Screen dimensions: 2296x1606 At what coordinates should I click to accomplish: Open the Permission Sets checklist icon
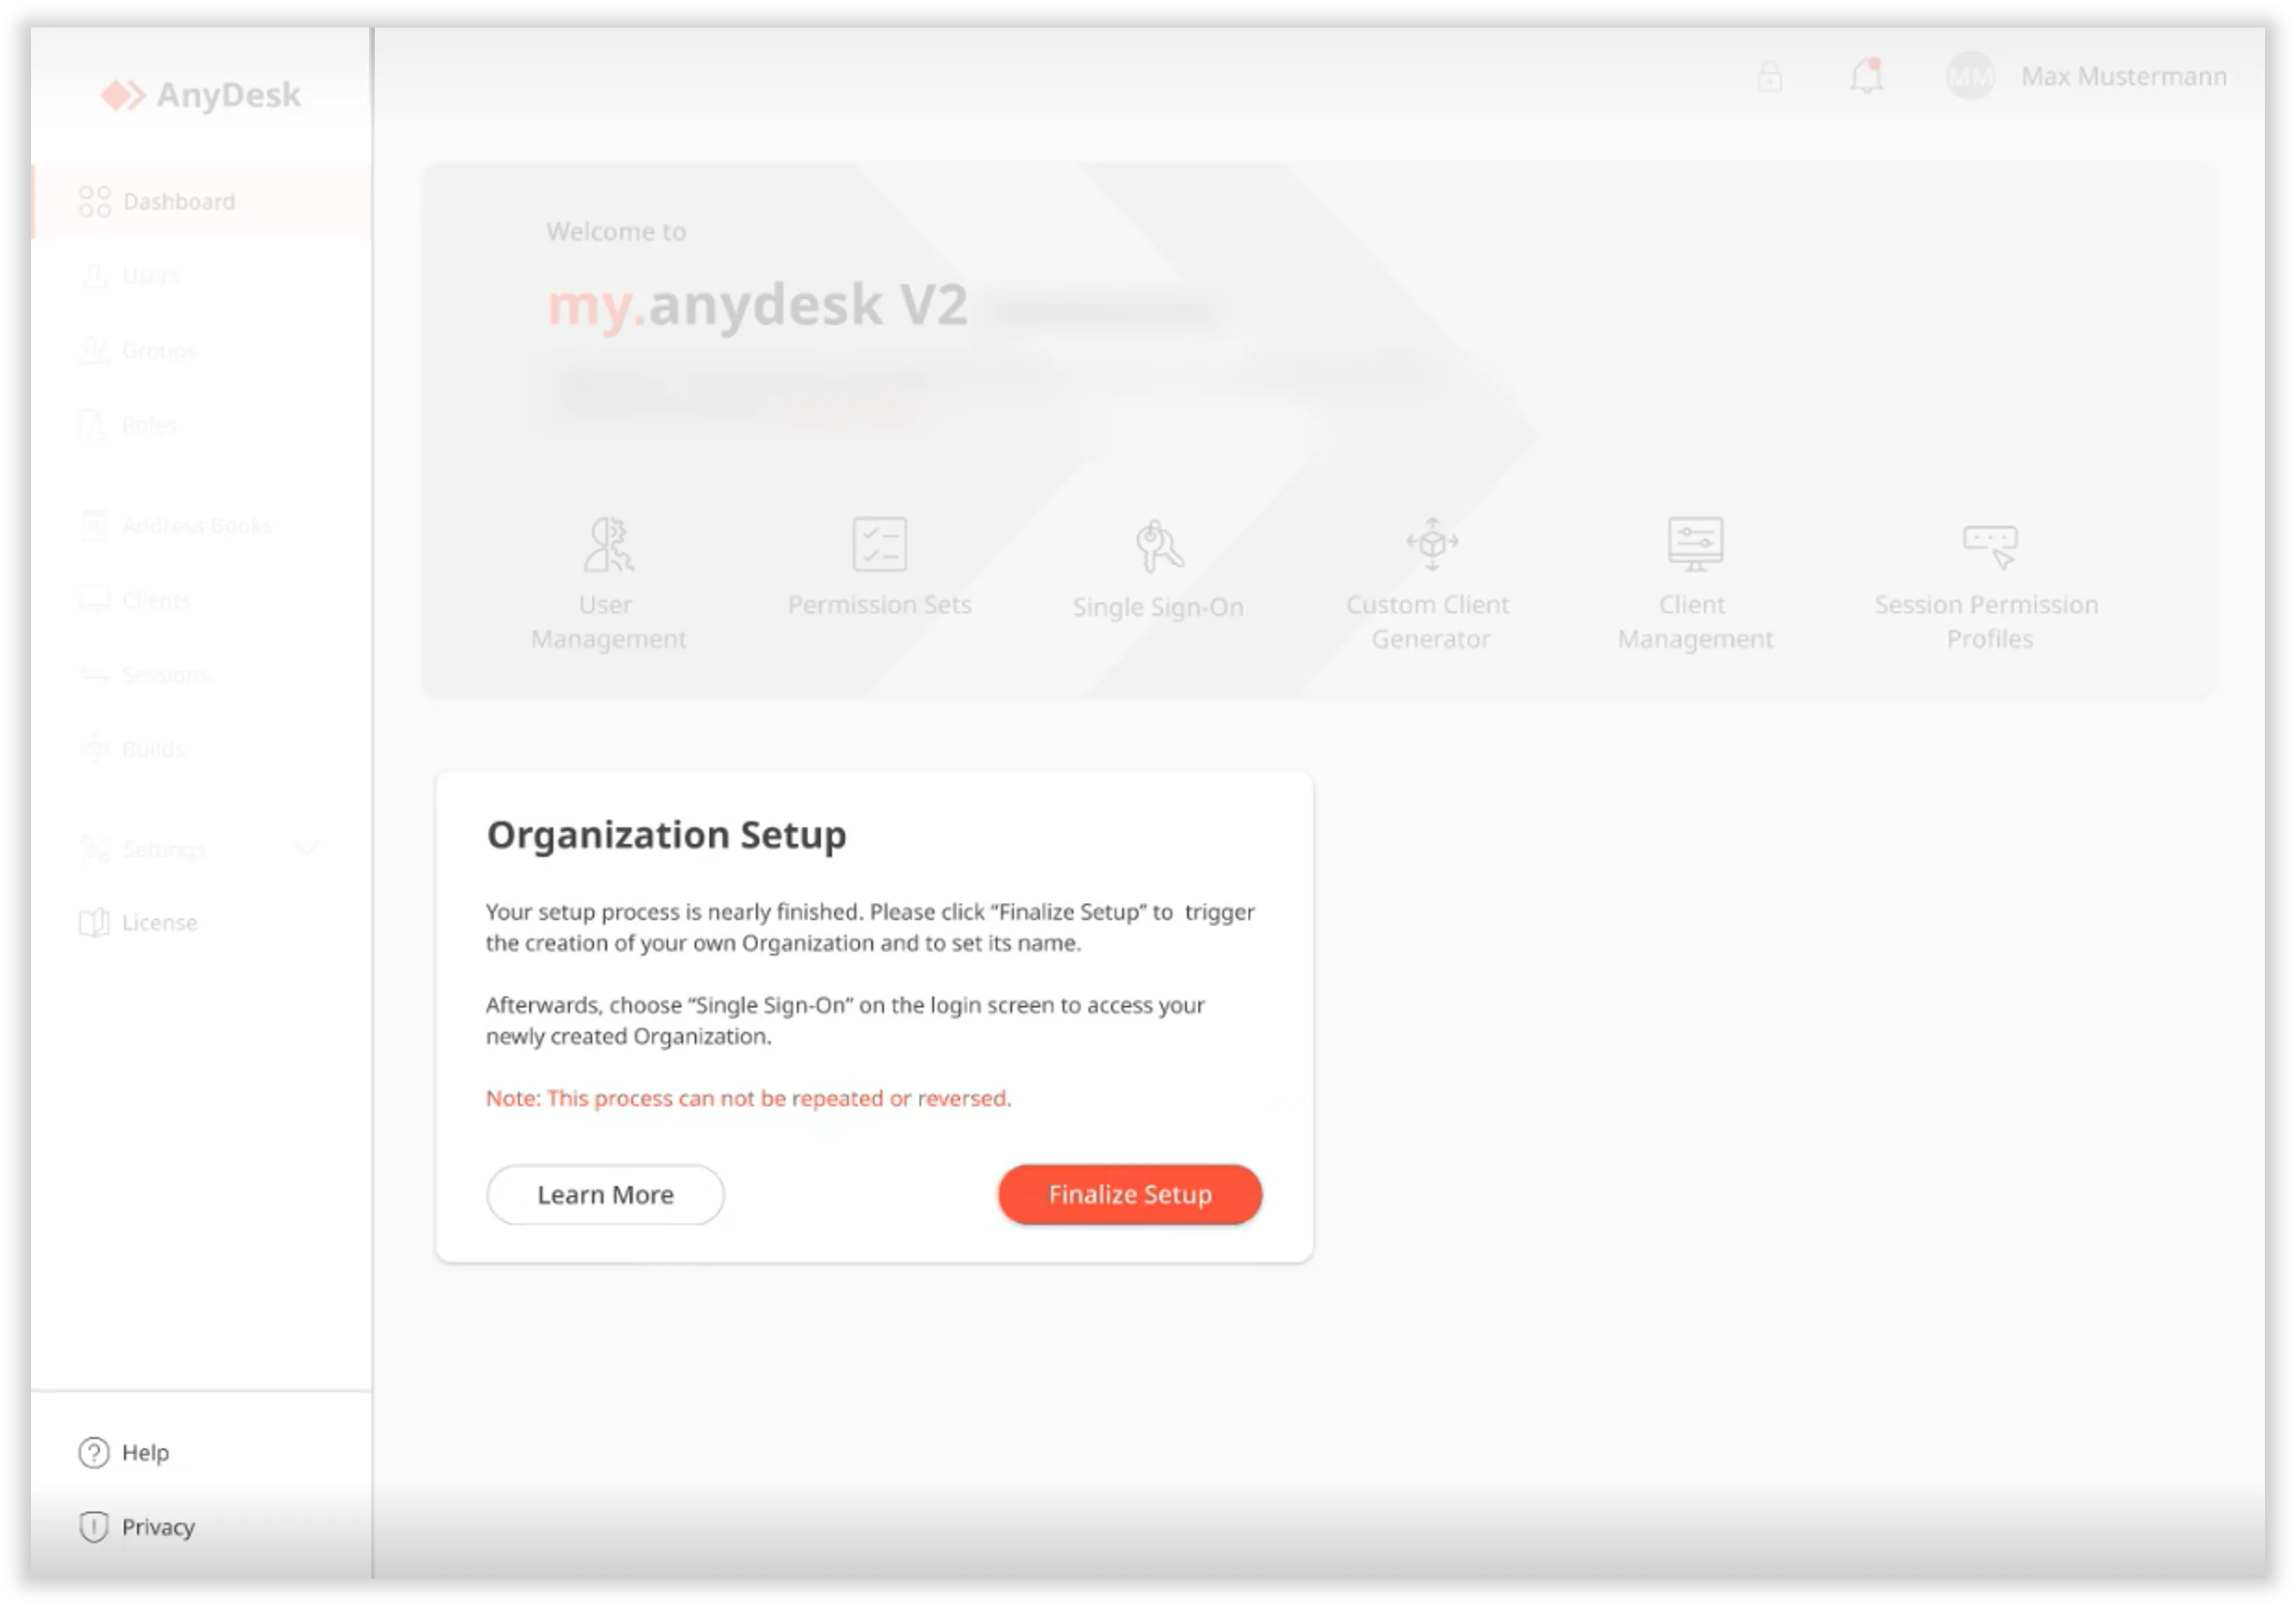pyautogui.click(x=879, y=544)
